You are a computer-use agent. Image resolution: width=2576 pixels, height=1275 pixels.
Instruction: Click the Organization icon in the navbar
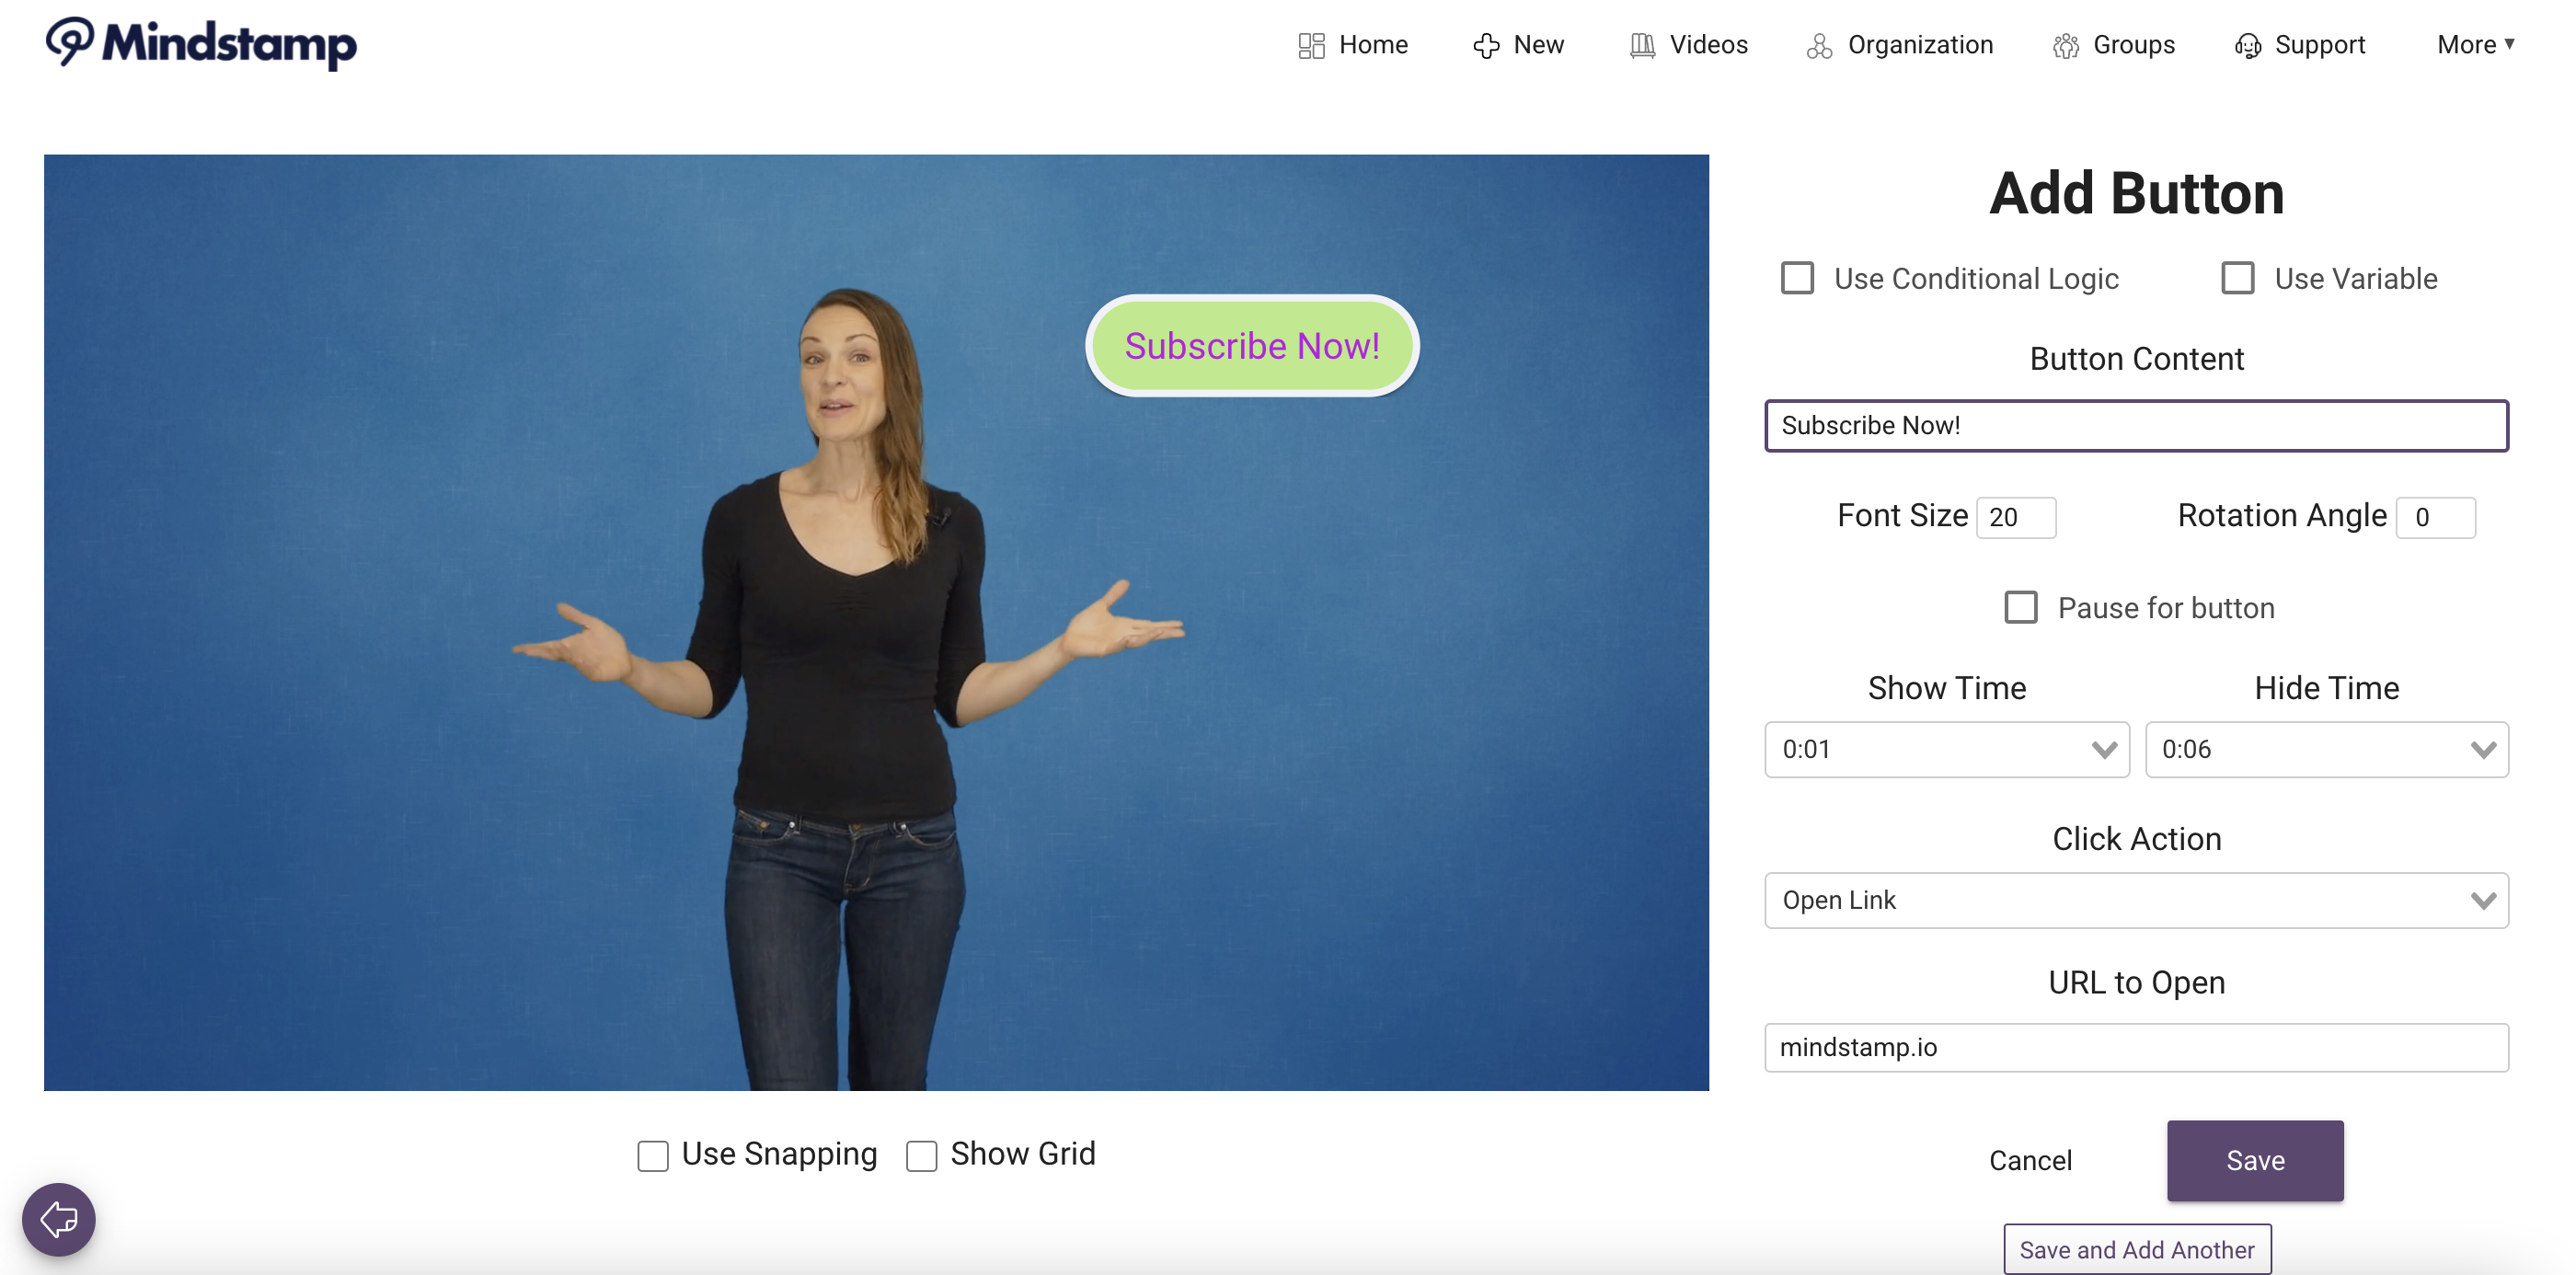[1819, 46]
